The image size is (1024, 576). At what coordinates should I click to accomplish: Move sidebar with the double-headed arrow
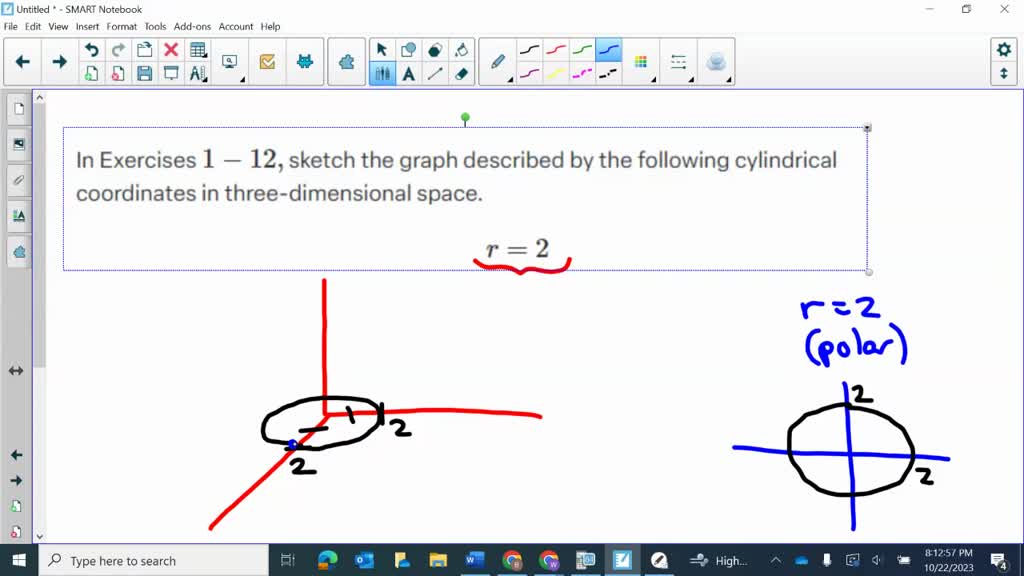point(16,371)
